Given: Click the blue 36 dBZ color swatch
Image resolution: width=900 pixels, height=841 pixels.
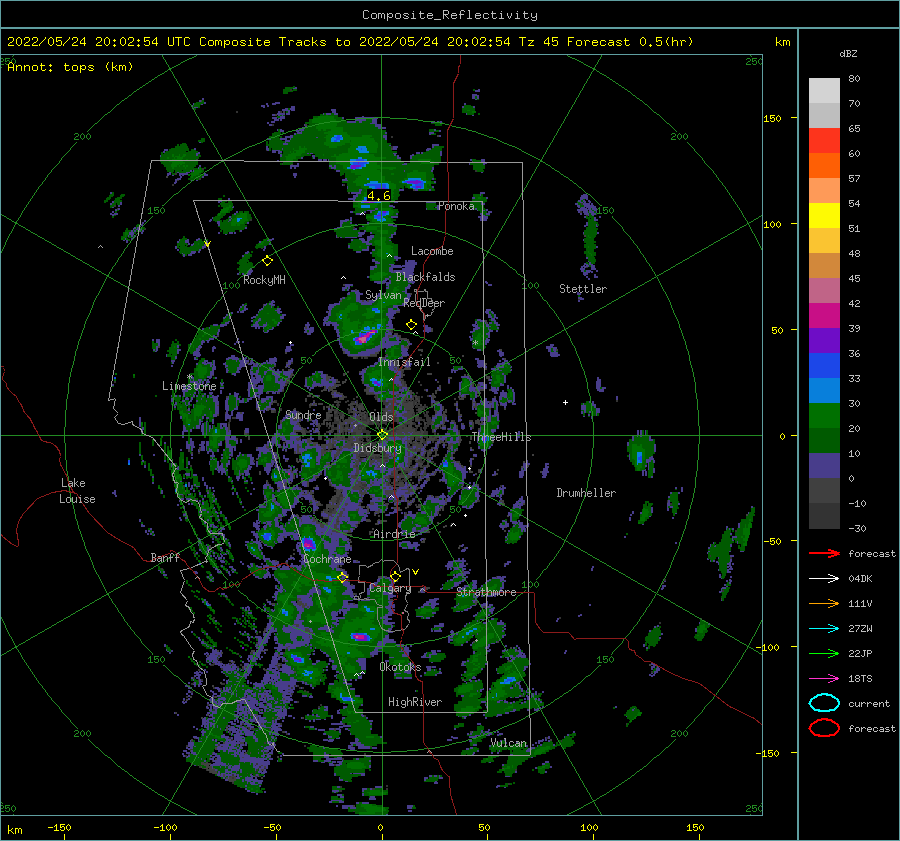Looking at the screenshot, I should (x=824, y=365).
